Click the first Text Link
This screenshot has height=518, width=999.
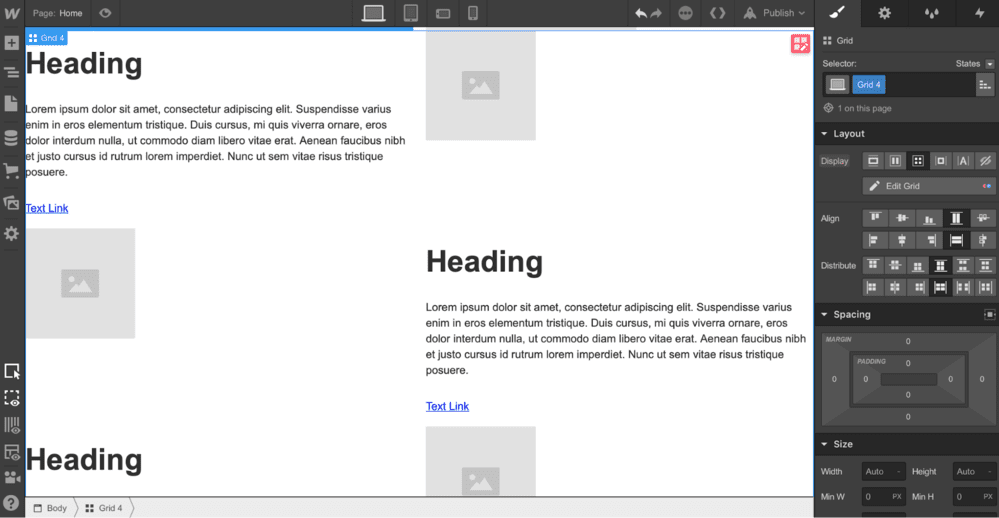point(47,208)
